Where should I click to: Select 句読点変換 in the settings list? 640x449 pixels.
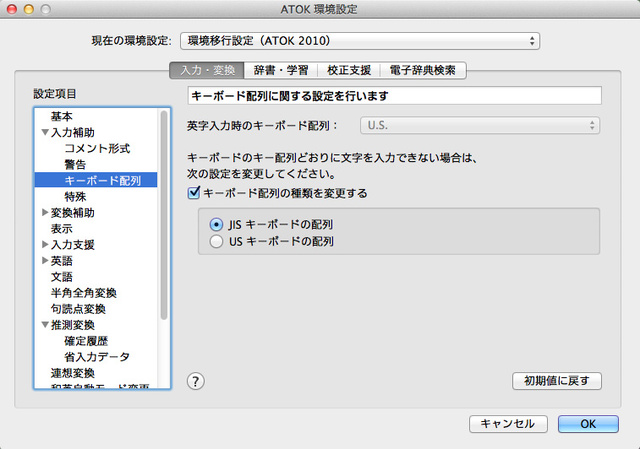78,309
